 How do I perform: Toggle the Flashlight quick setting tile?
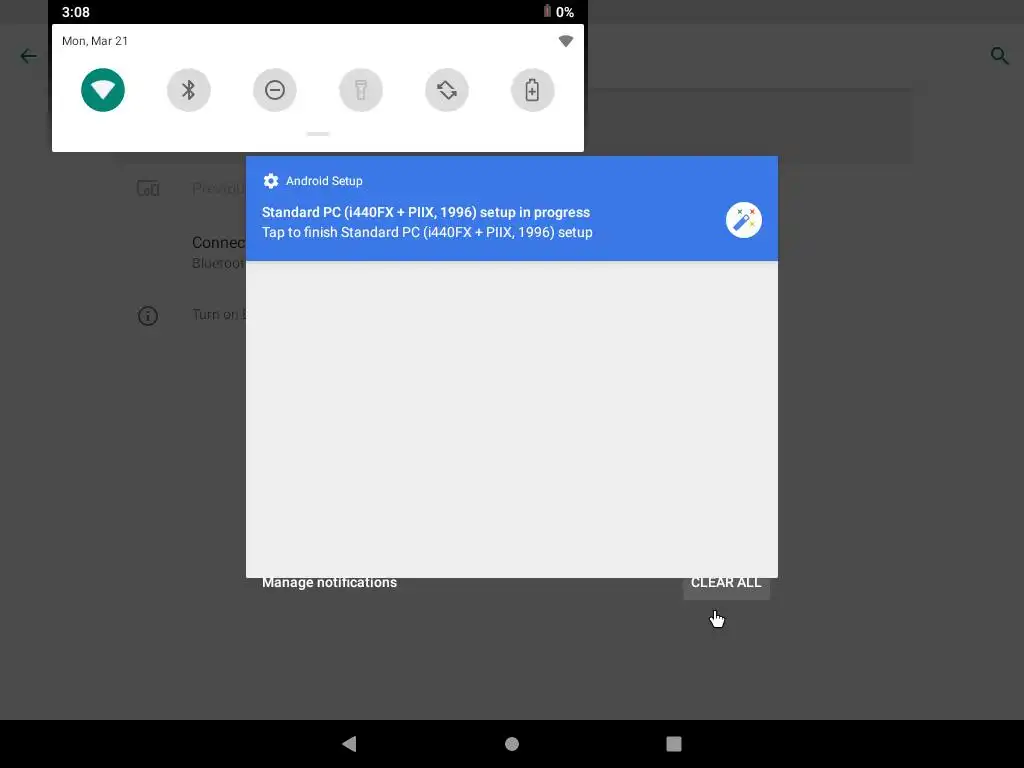[361, 90]
